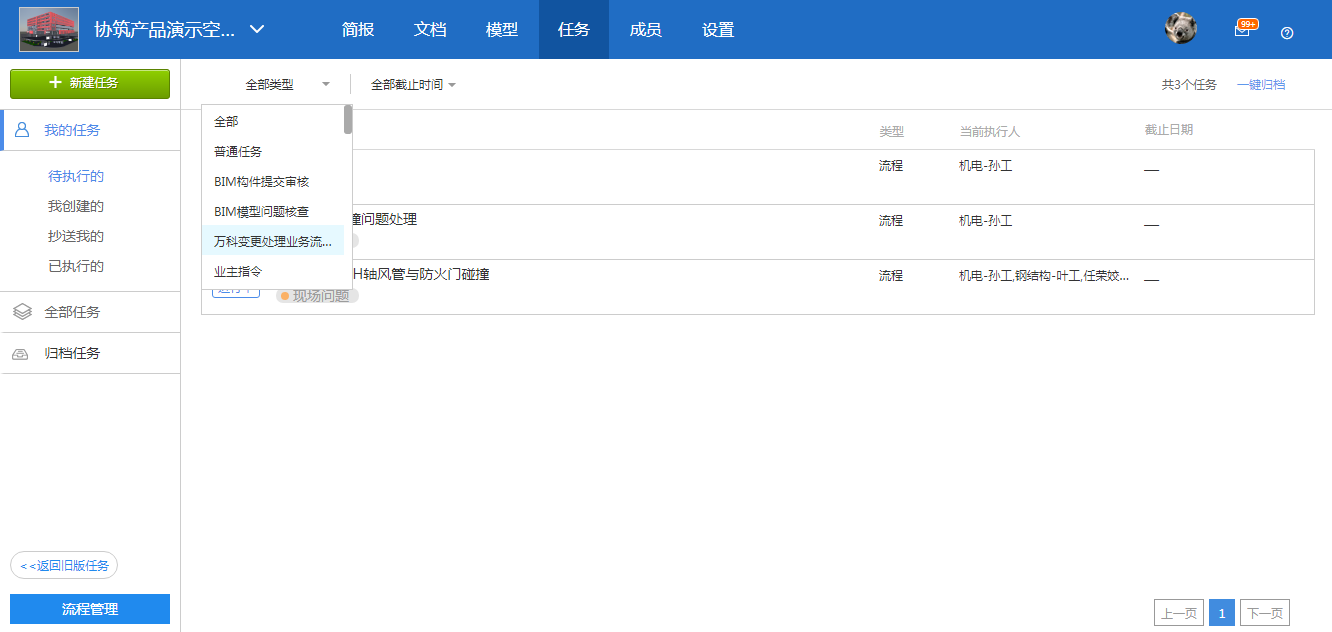Click 返回旧版任务 button
This screenshot has height=632, width=1332.
coord(64,565)
